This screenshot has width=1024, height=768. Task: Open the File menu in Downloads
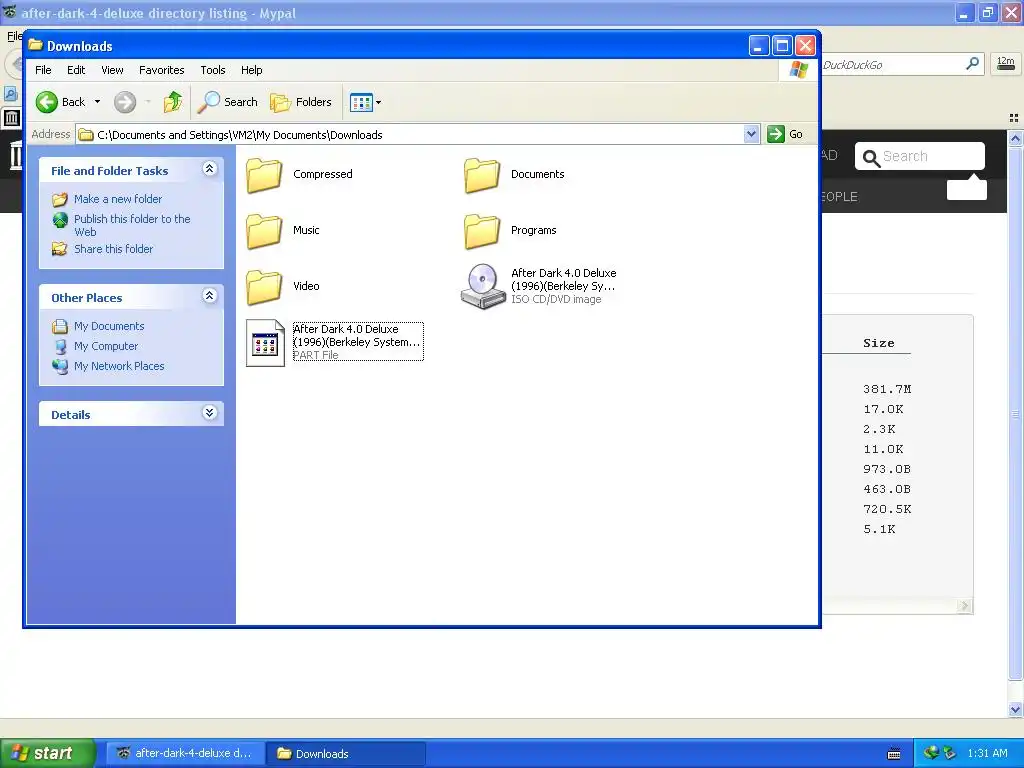click(x=43, y=70)
